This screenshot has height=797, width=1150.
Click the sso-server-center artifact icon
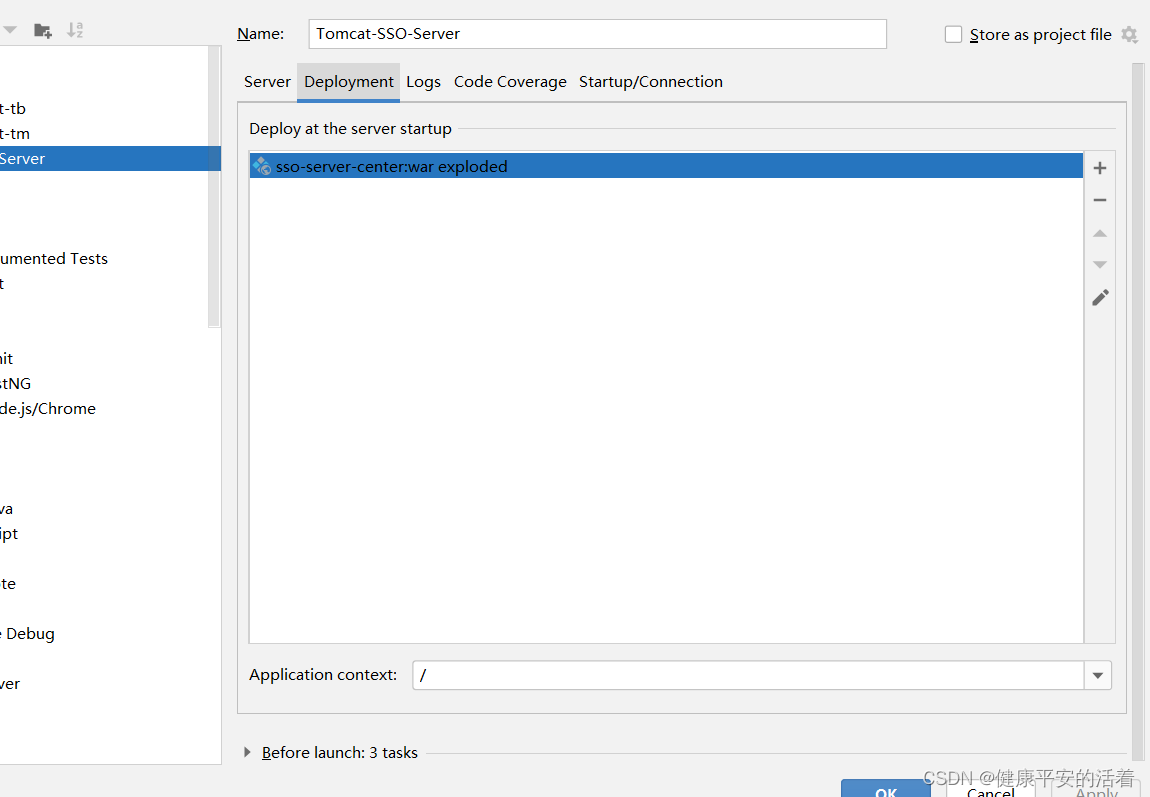coord(260,166)
